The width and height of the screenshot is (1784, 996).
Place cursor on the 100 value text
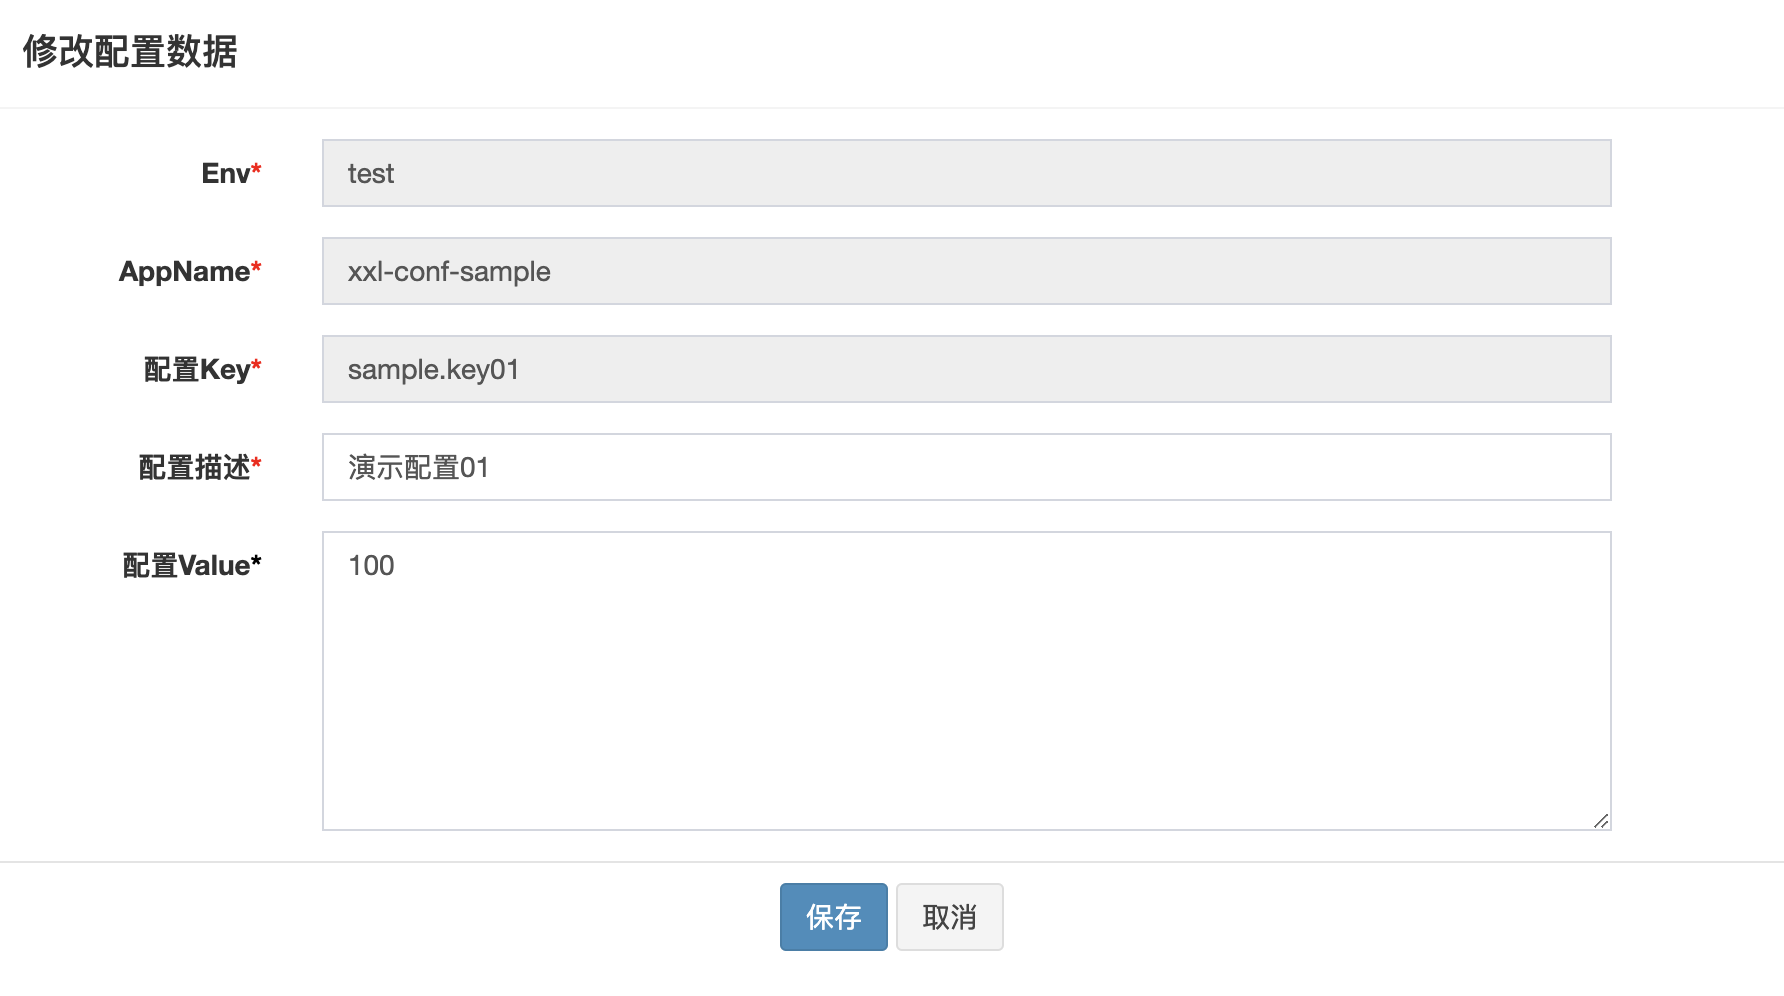click(x=371, y=566)
